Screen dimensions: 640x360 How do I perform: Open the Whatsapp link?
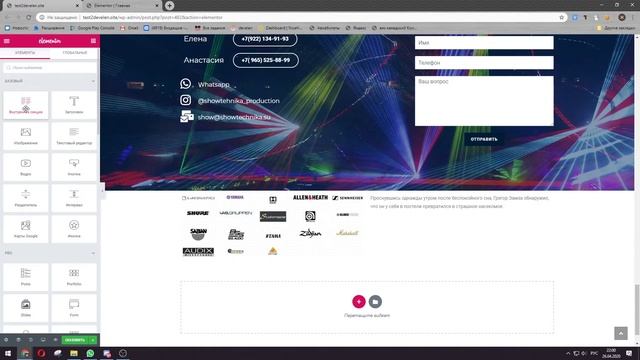click(x=213, y=84)
